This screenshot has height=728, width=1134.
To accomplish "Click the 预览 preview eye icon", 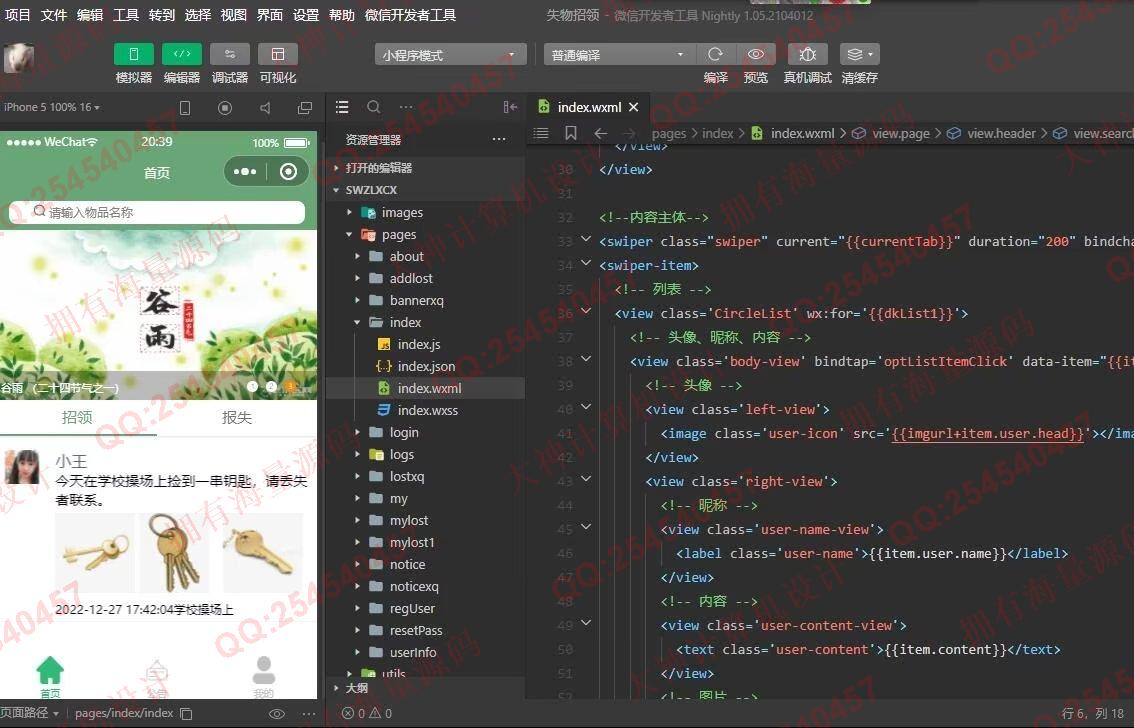I will coord(756,54).
